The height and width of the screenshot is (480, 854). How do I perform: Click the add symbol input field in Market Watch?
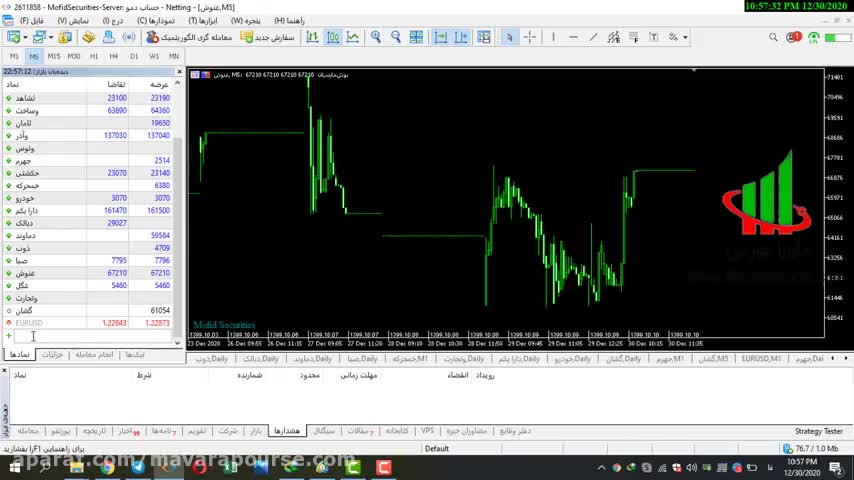coord(60,336)
